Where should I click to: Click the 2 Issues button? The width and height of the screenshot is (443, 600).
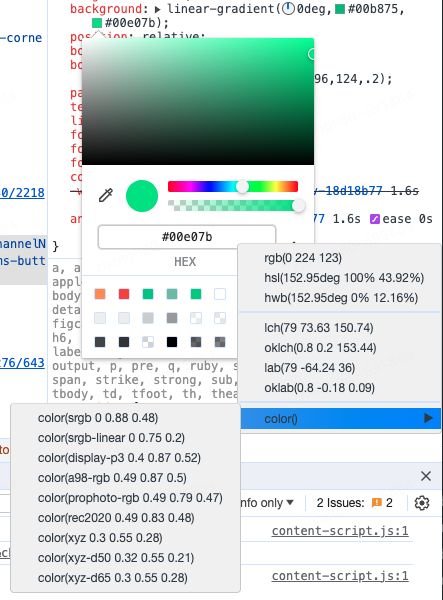(x=354, y=502)
